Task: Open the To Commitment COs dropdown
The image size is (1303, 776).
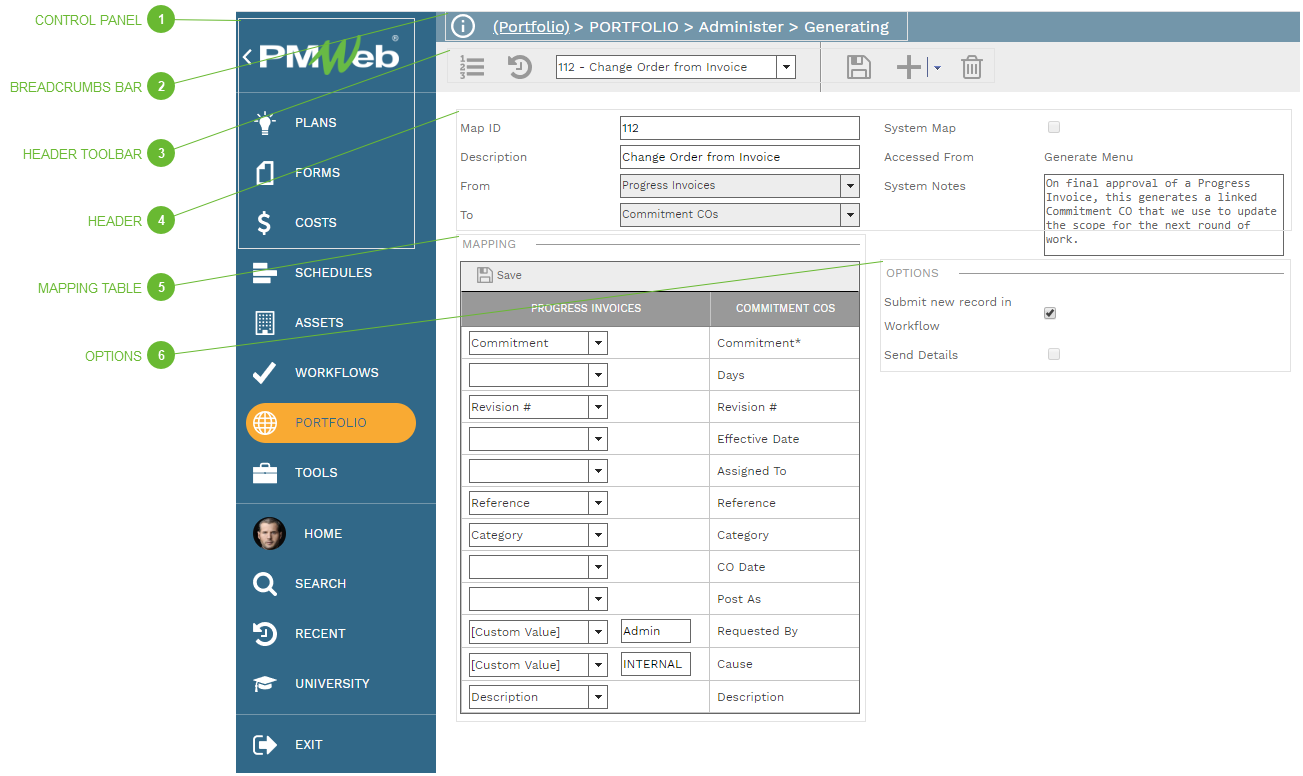Action: point(849,215)
